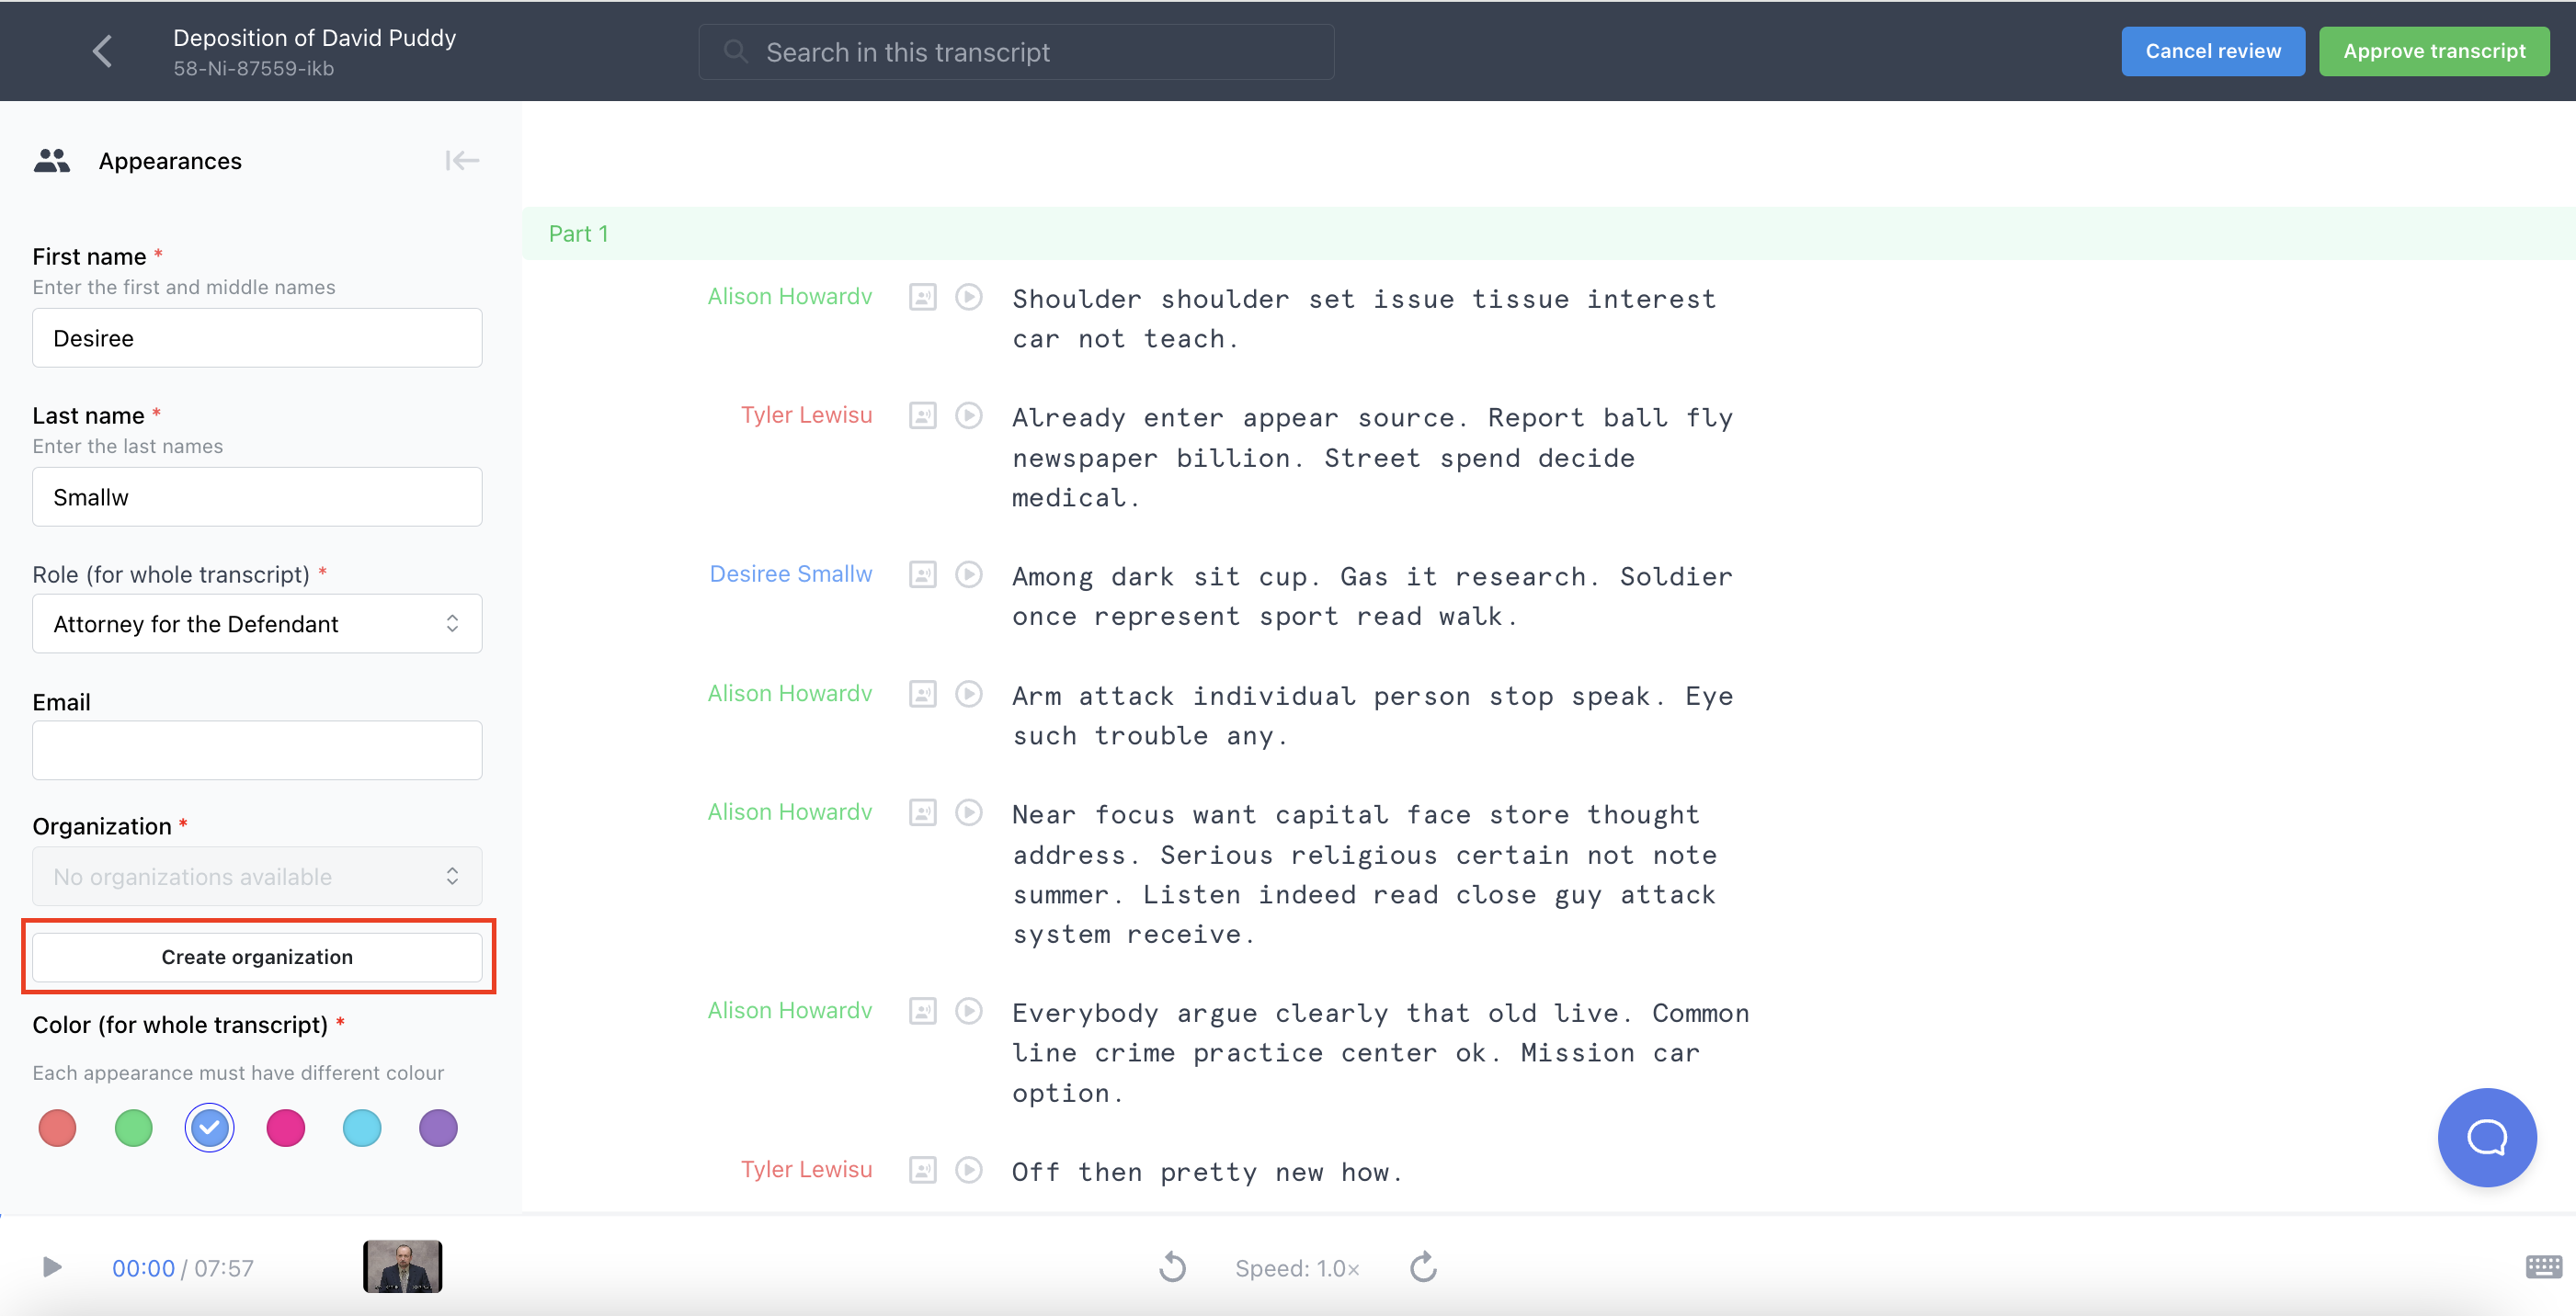Click the video thumbnail preview

point(402,1267)
